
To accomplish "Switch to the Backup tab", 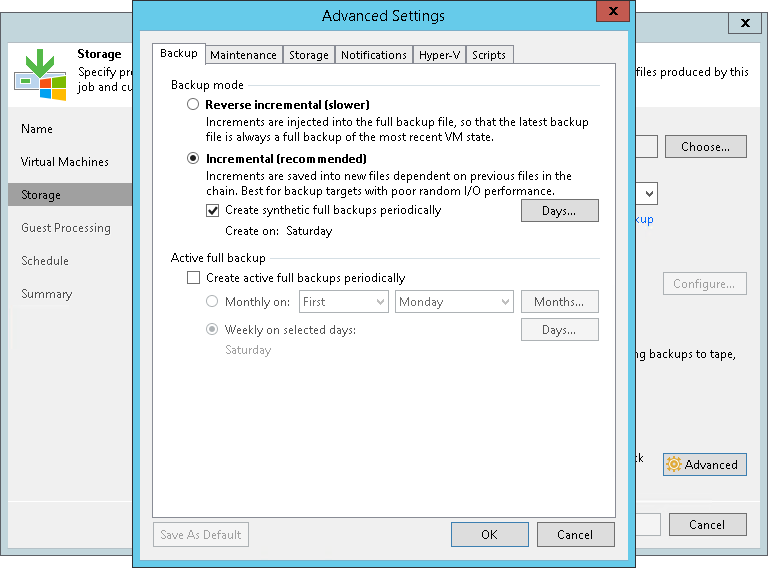I will pos(179,53).
